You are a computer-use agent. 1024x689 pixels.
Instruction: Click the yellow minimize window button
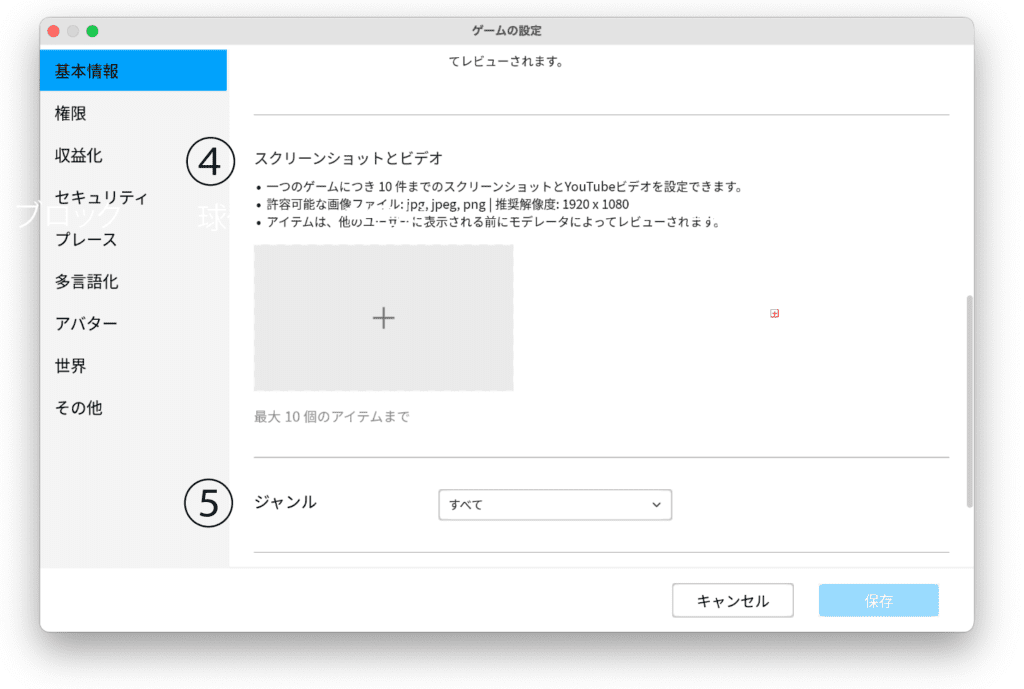click(x=73, y=31)
